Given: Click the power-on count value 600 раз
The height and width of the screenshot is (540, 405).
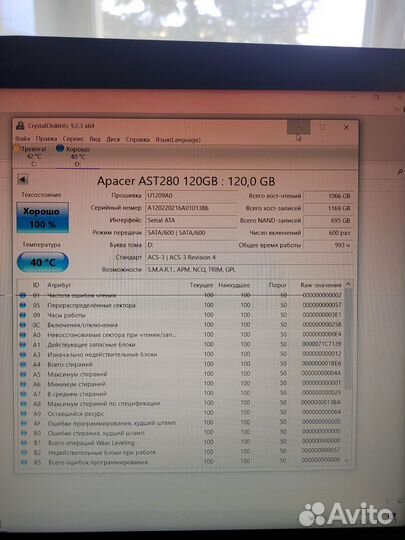Looking at the screenshot, I should tap(328, 233).
